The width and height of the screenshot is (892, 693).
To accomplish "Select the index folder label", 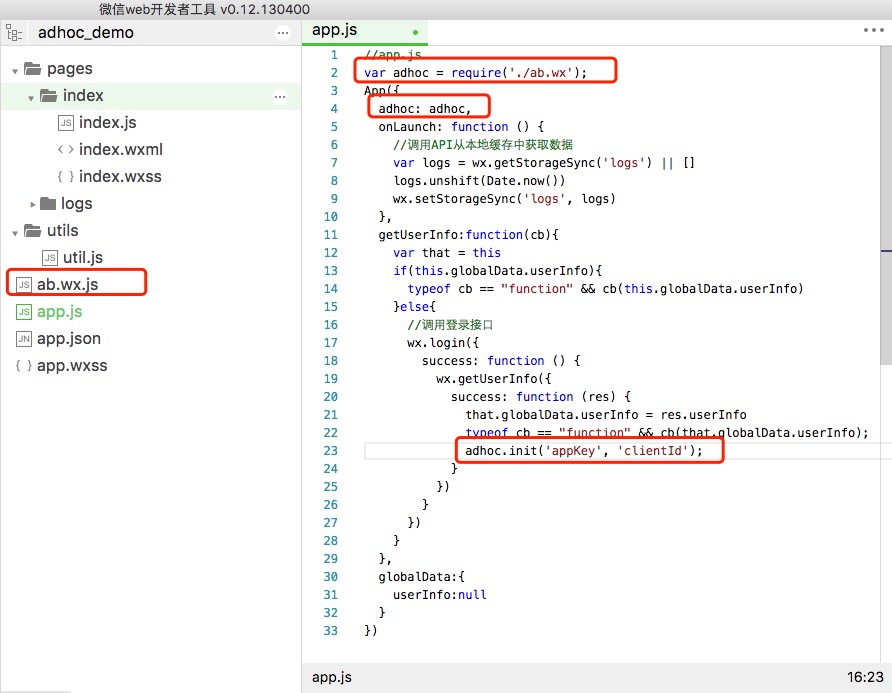I will [83, 96].
